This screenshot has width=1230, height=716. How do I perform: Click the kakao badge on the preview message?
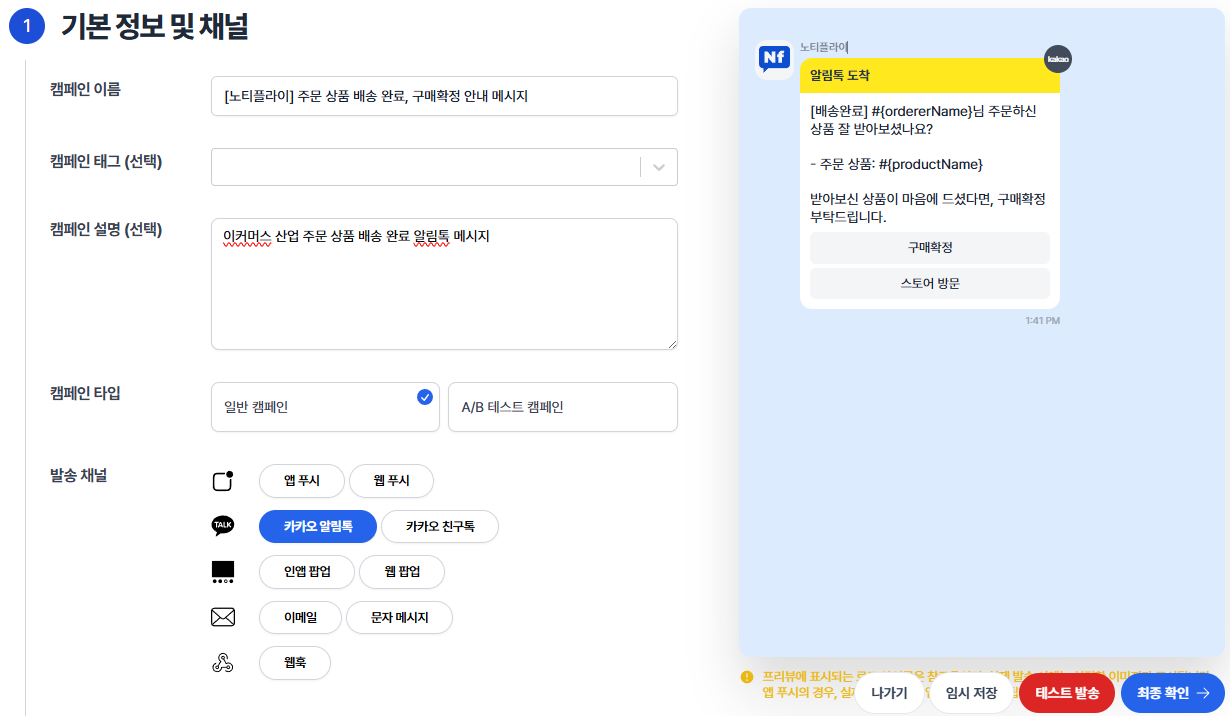[x=1057, y=59]
